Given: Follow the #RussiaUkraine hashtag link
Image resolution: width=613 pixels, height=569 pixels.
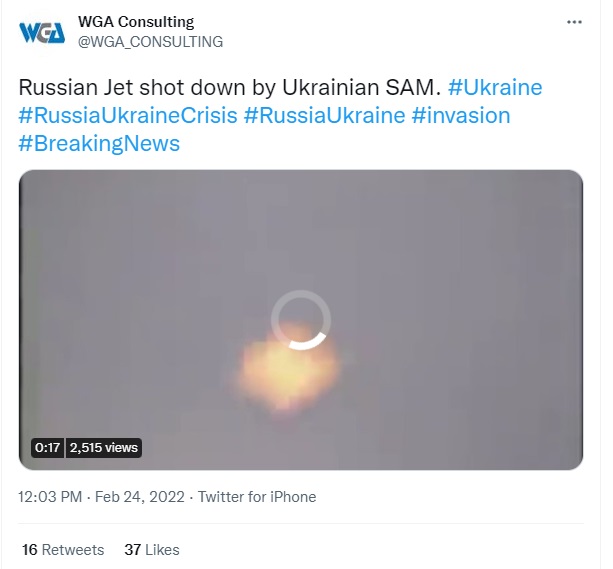Looking at the screenshot, I should (x=324, y=115).
